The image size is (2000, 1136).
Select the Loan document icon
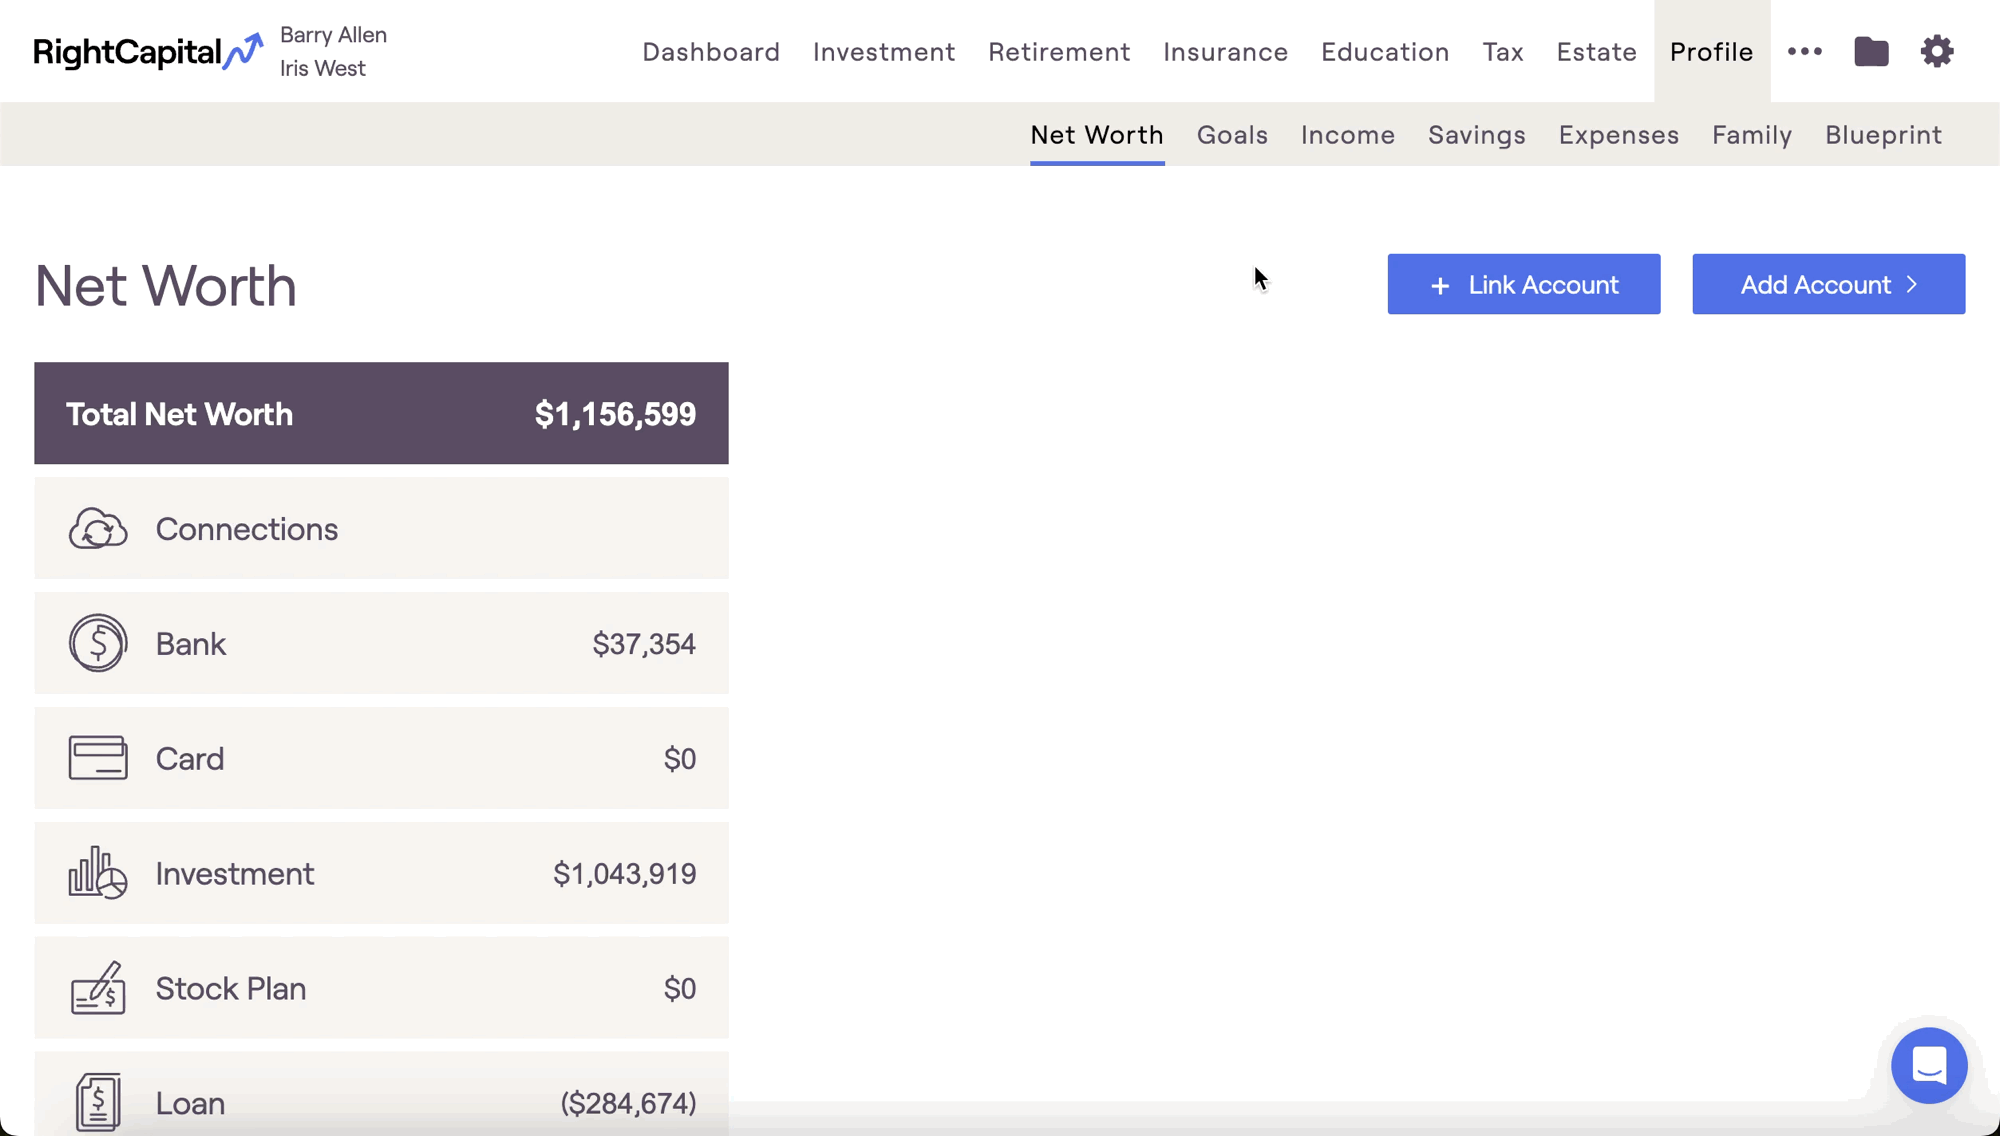(x=98, y=1102)
